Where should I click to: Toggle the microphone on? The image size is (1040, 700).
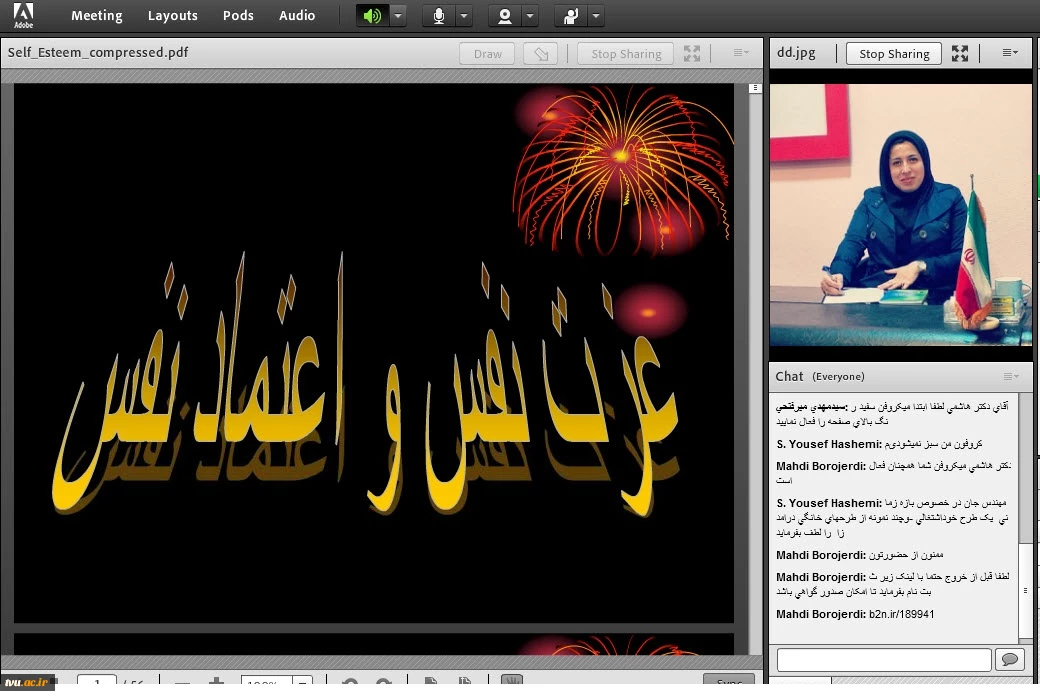[x=439, y=16]
